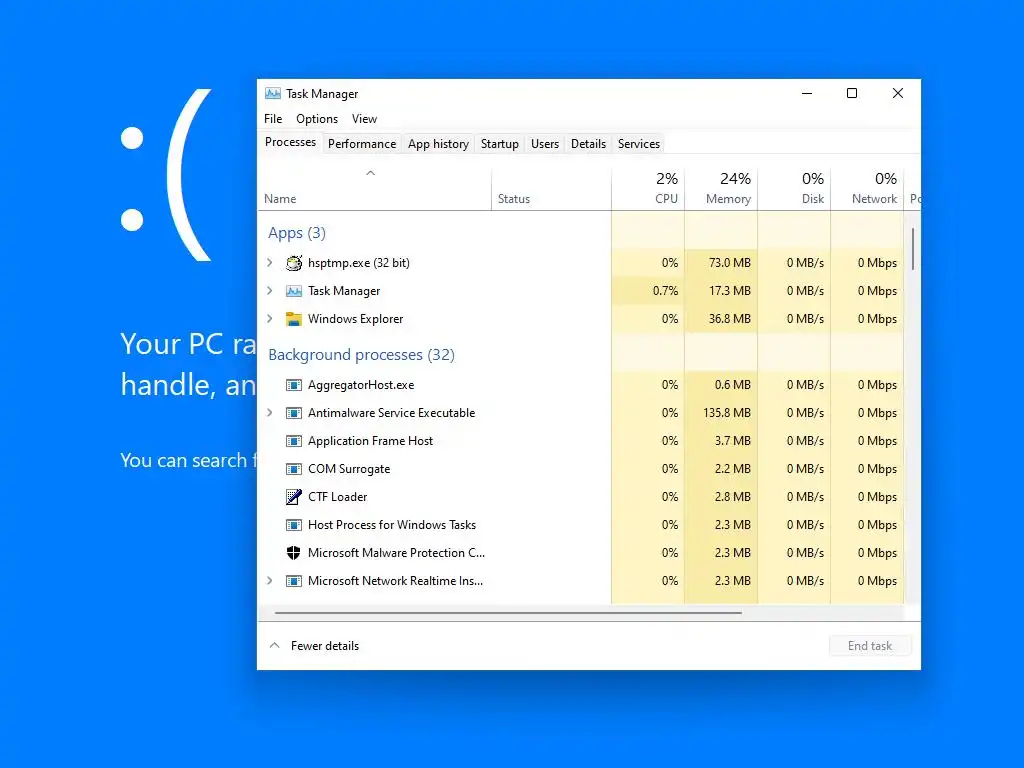Click the 0.7% CPU value

(665, 291)
